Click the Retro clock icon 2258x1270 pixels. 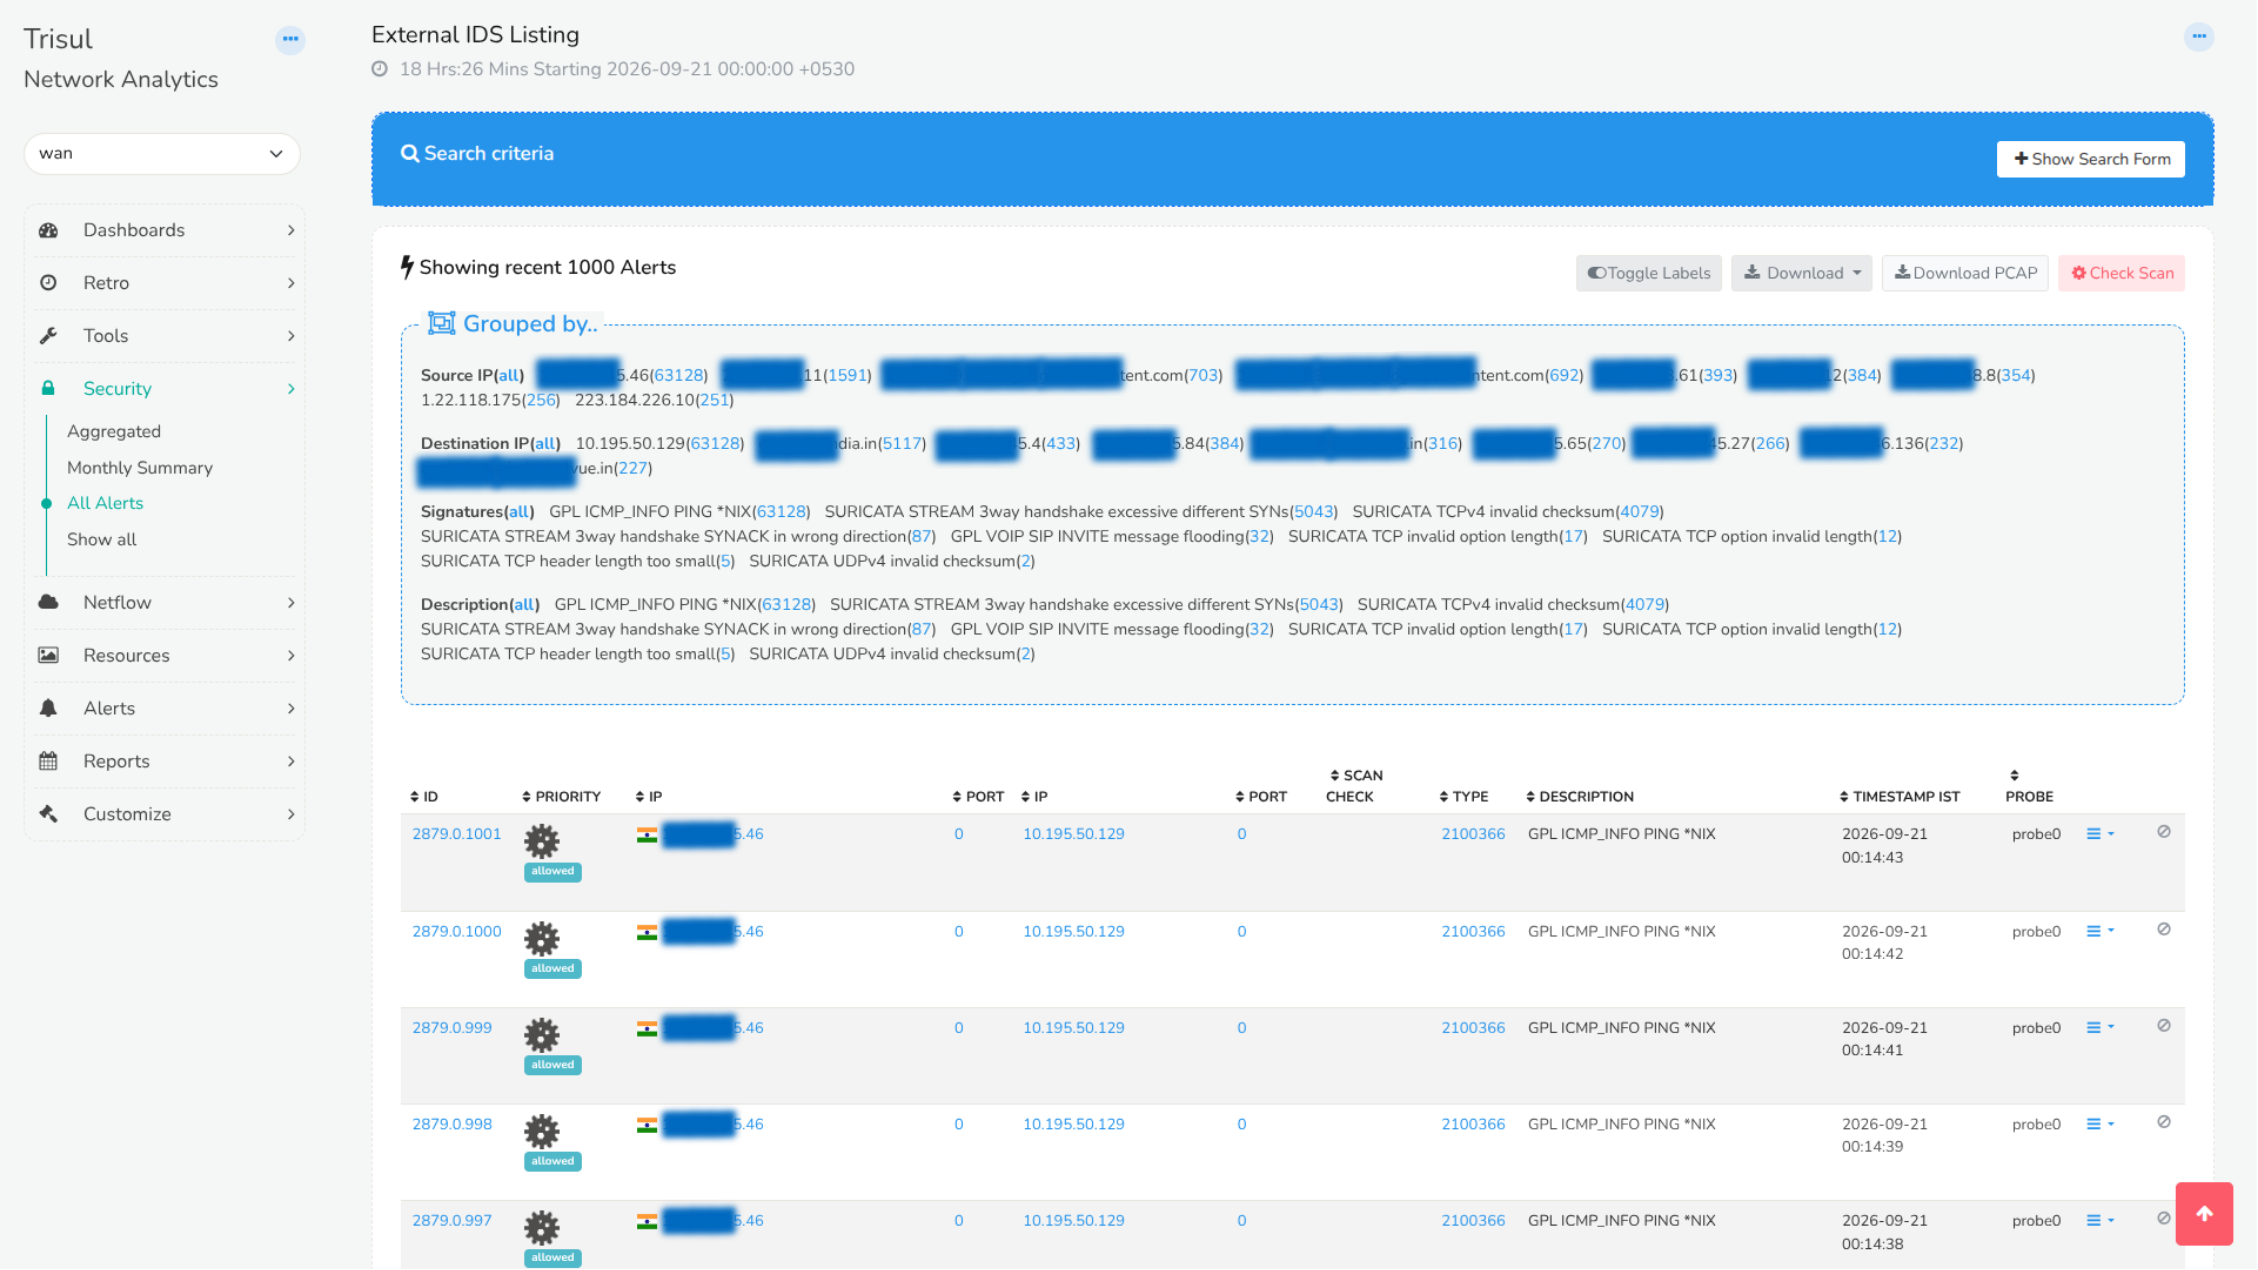click(x=48, y=283)
